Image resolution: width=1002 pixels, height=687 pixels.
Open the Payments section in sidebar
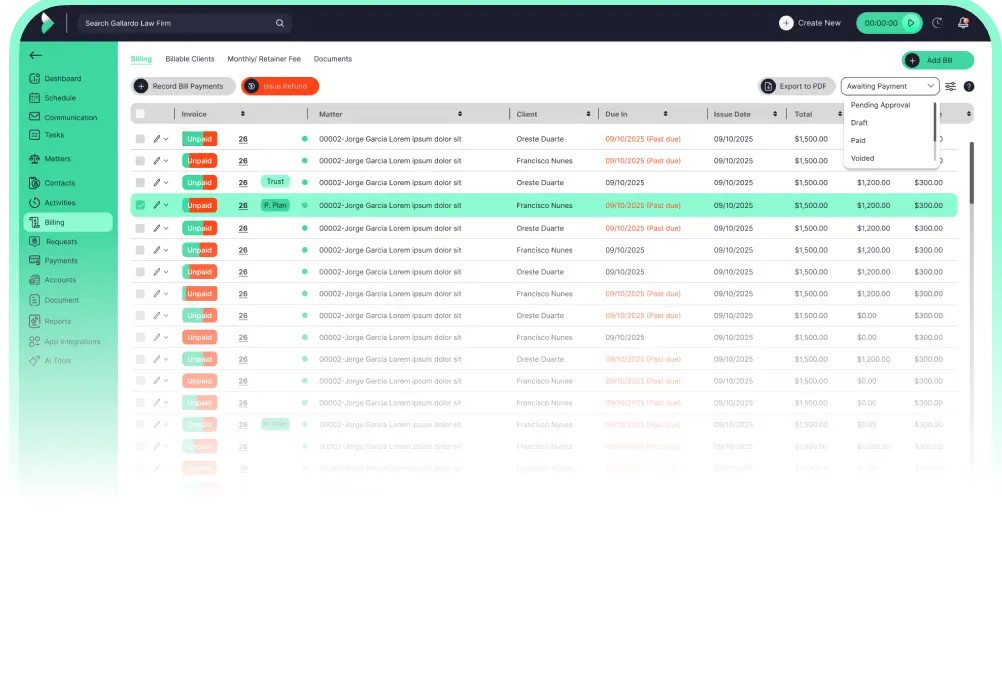[x=36, y=260]
